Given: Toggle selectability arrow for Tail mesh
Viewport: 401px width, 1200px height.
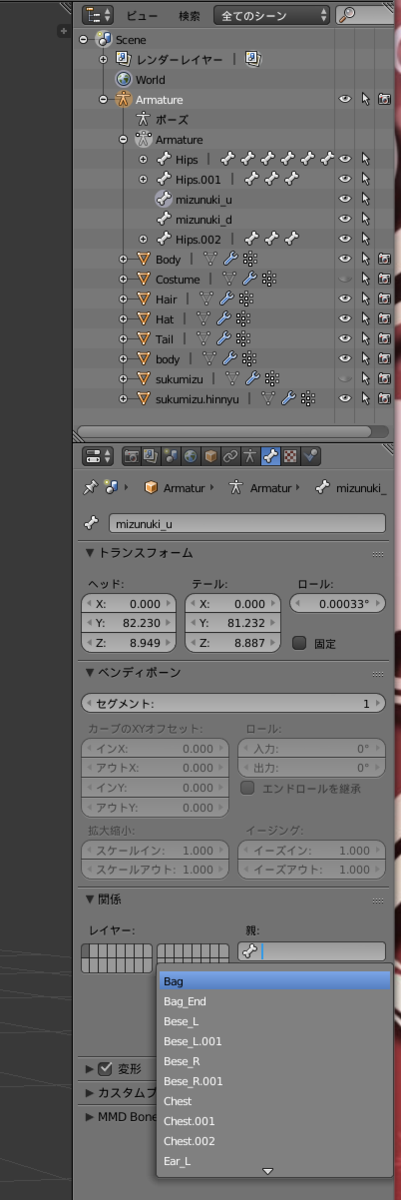Looking at the screenshot, I should (x=365, y=340).
